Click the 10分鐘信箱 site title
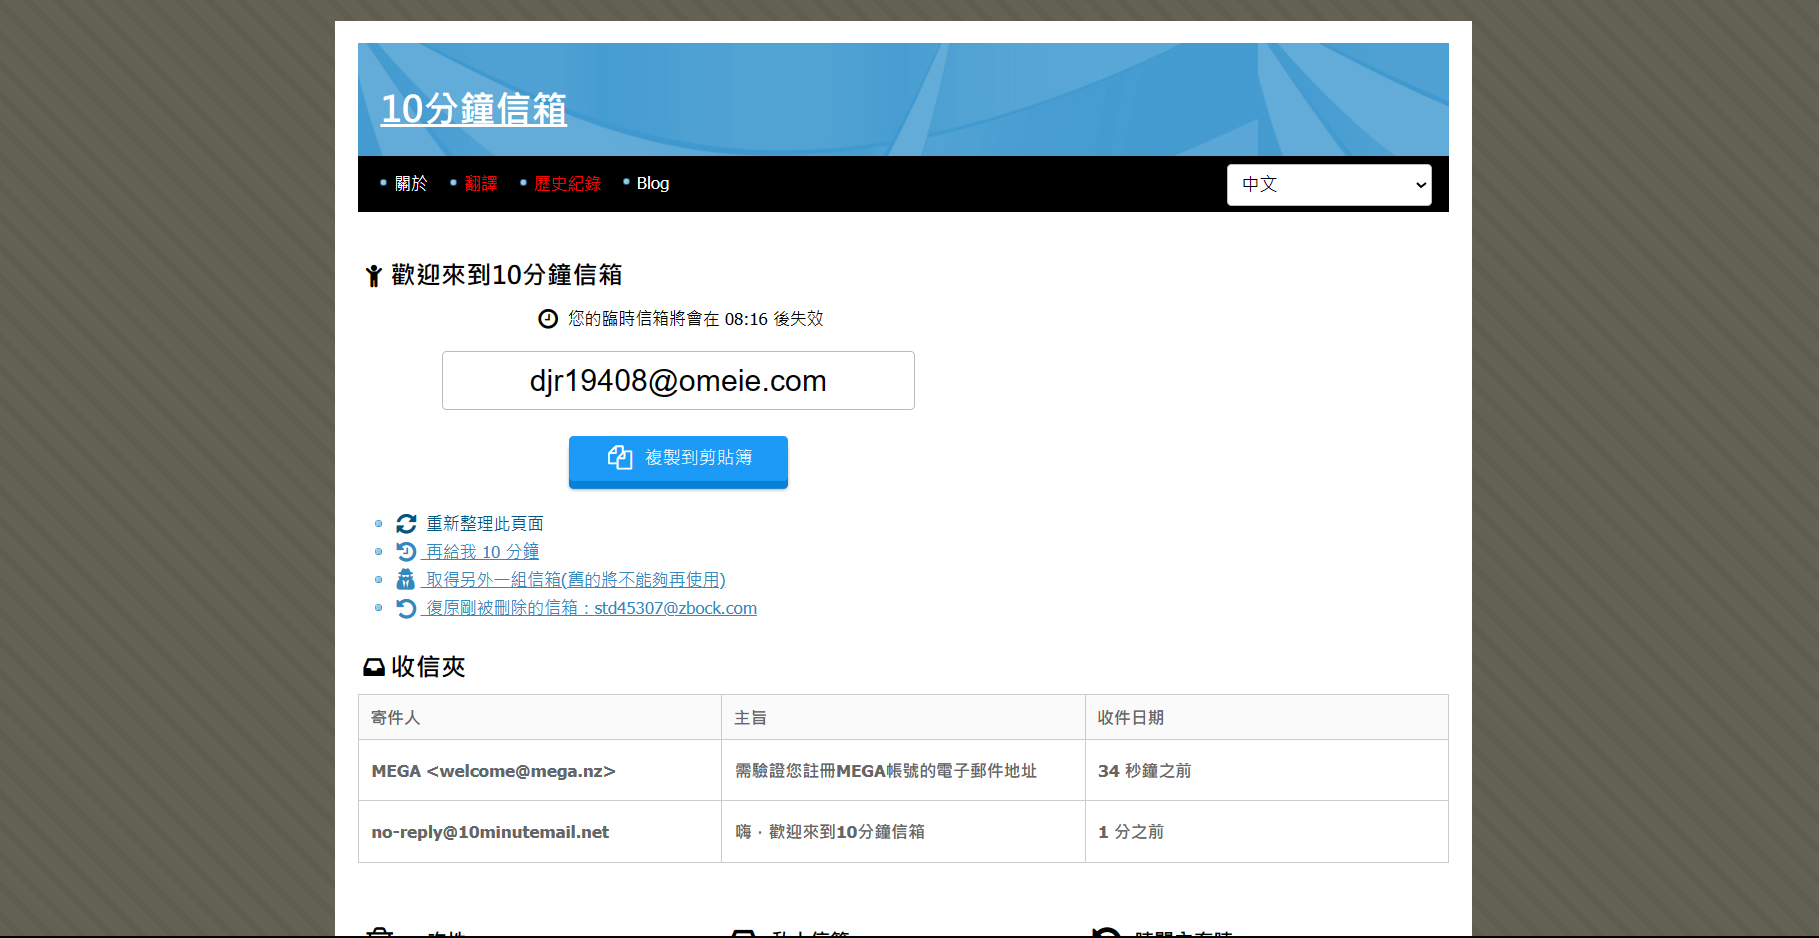 474,109
